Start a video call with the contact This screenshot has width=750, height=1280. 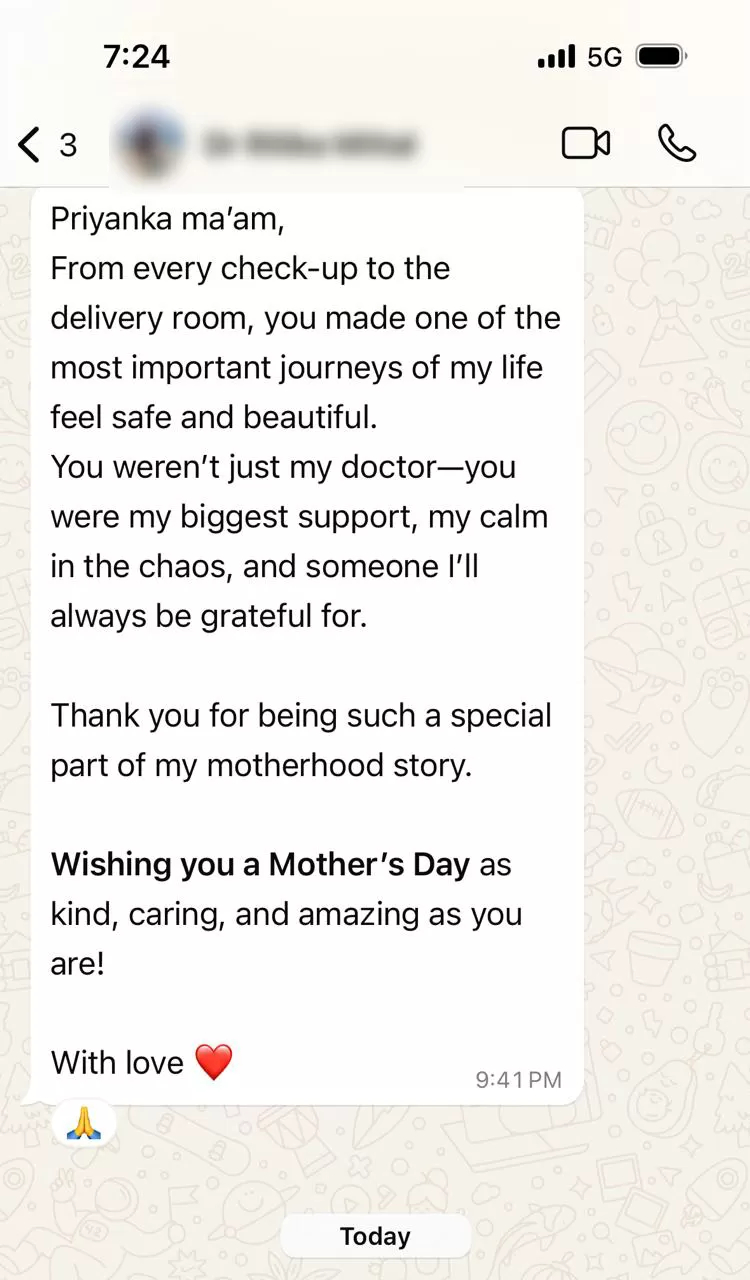[586, 144]
